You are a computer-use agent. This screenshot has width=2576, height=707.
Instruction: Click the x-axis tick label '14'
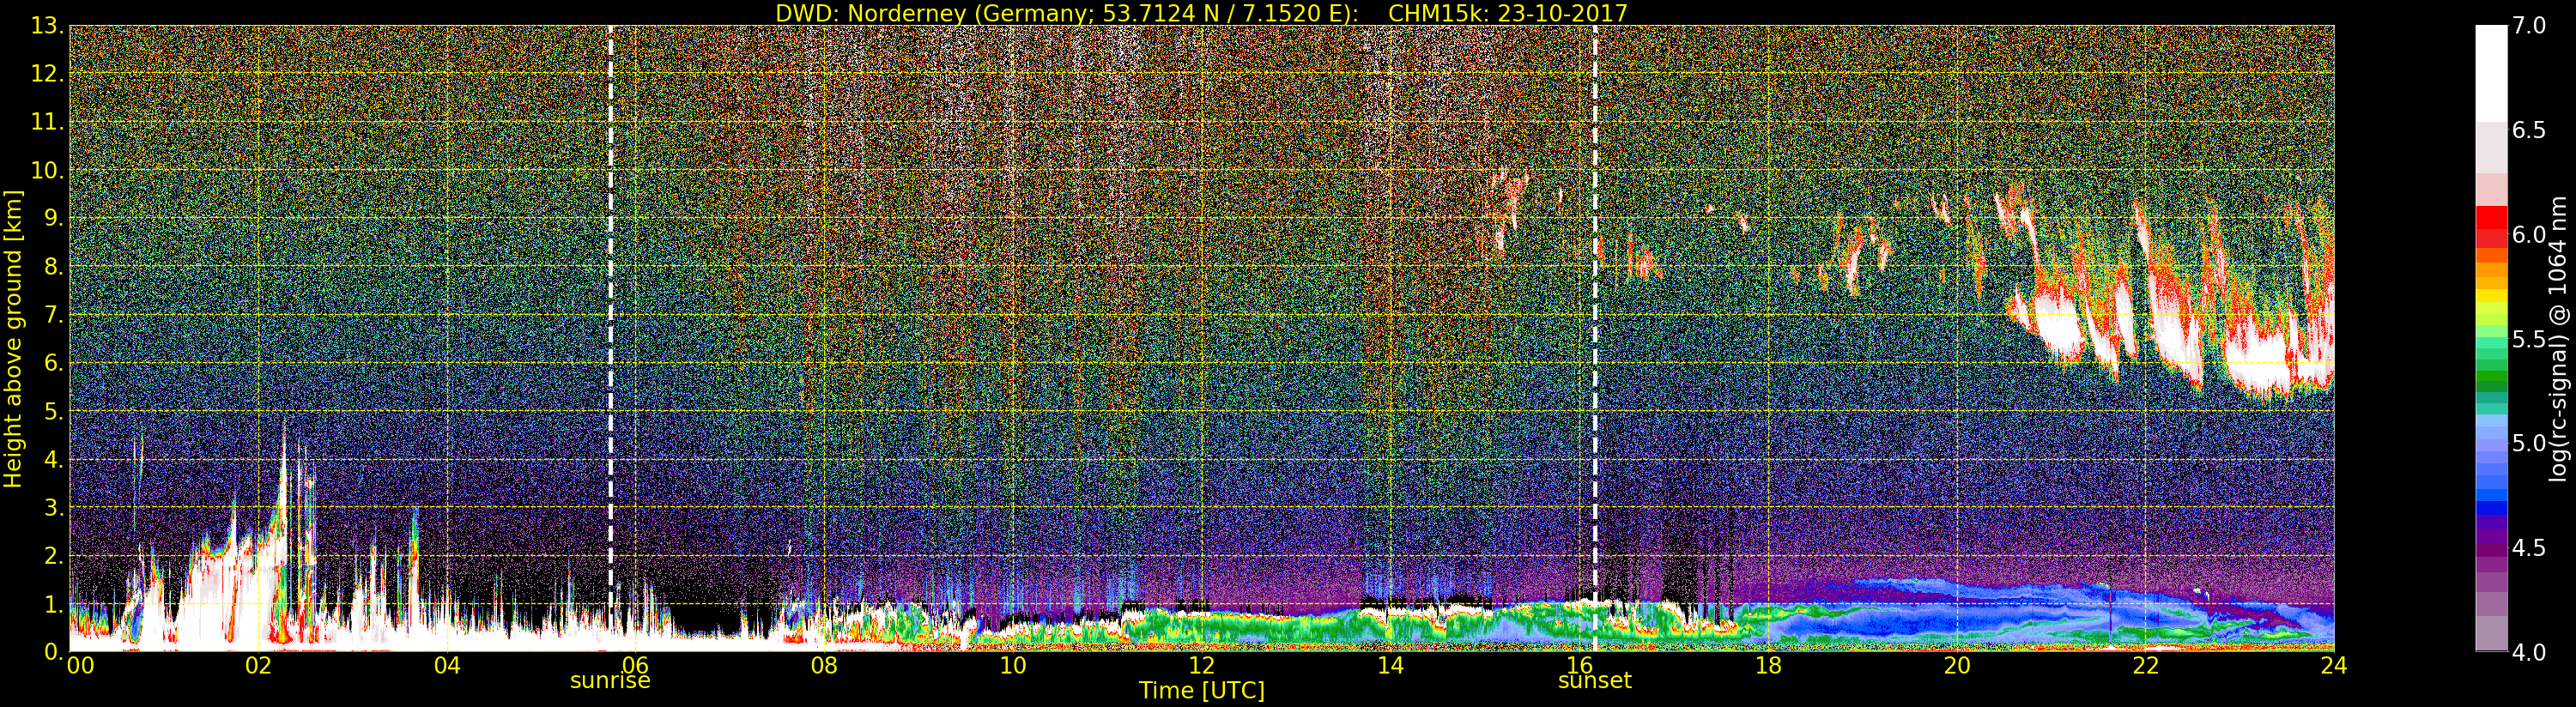click(1391, 666)
